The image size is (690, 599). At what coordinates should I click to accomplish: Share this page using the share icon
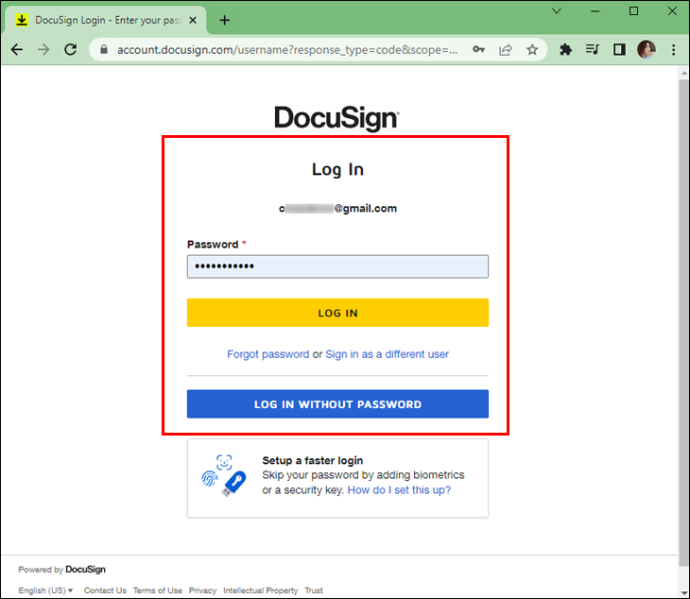click(x=505, y=50)
